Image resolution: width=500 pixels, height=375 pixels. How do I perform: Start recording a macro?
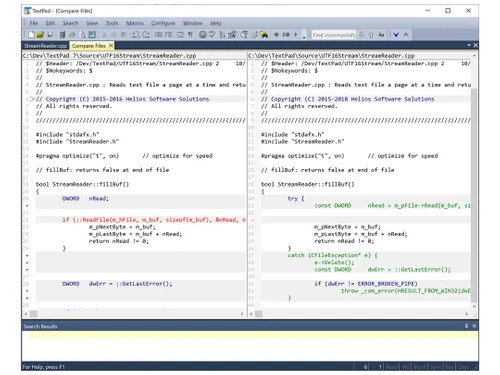click(x=276, y=35)
